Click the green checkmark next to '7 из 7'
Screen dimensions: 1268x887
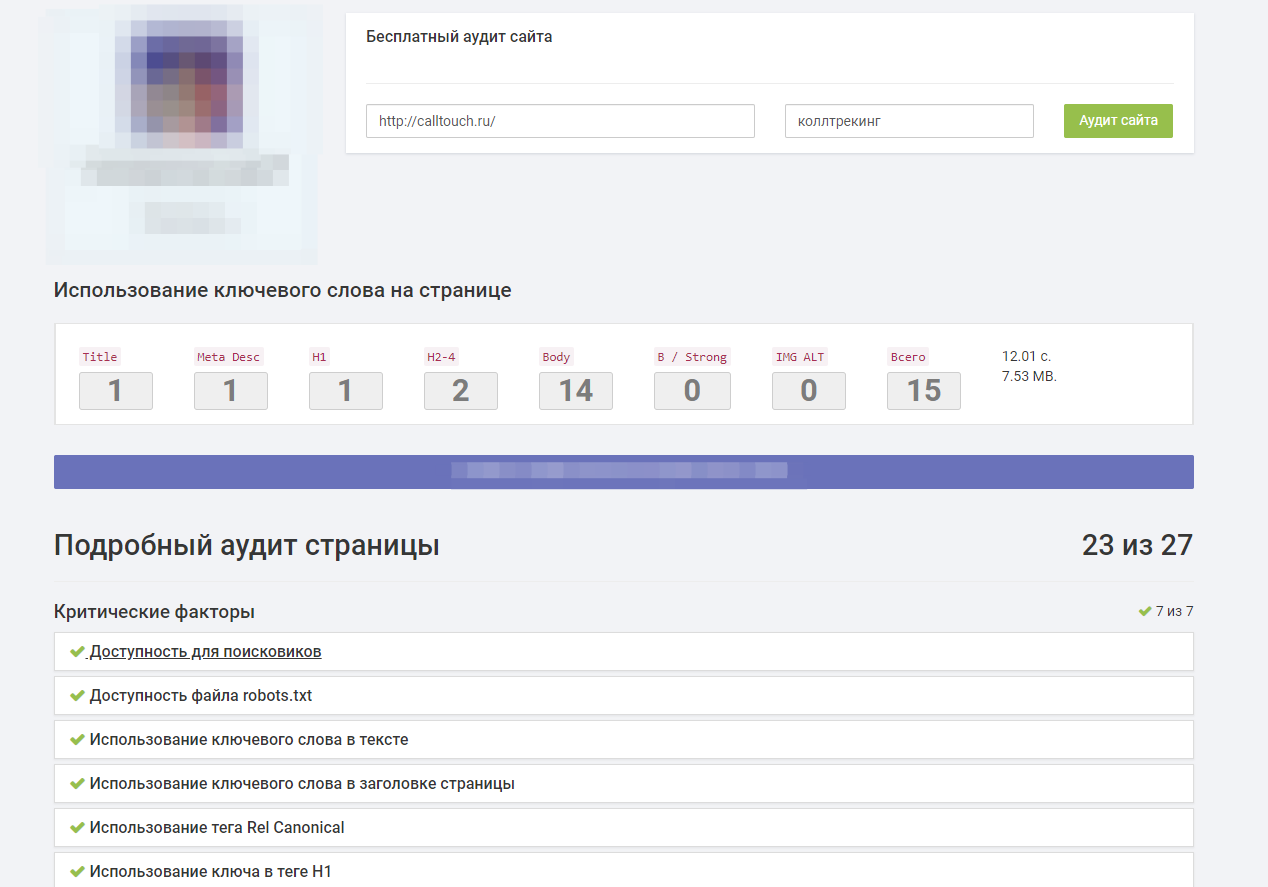1145,611
